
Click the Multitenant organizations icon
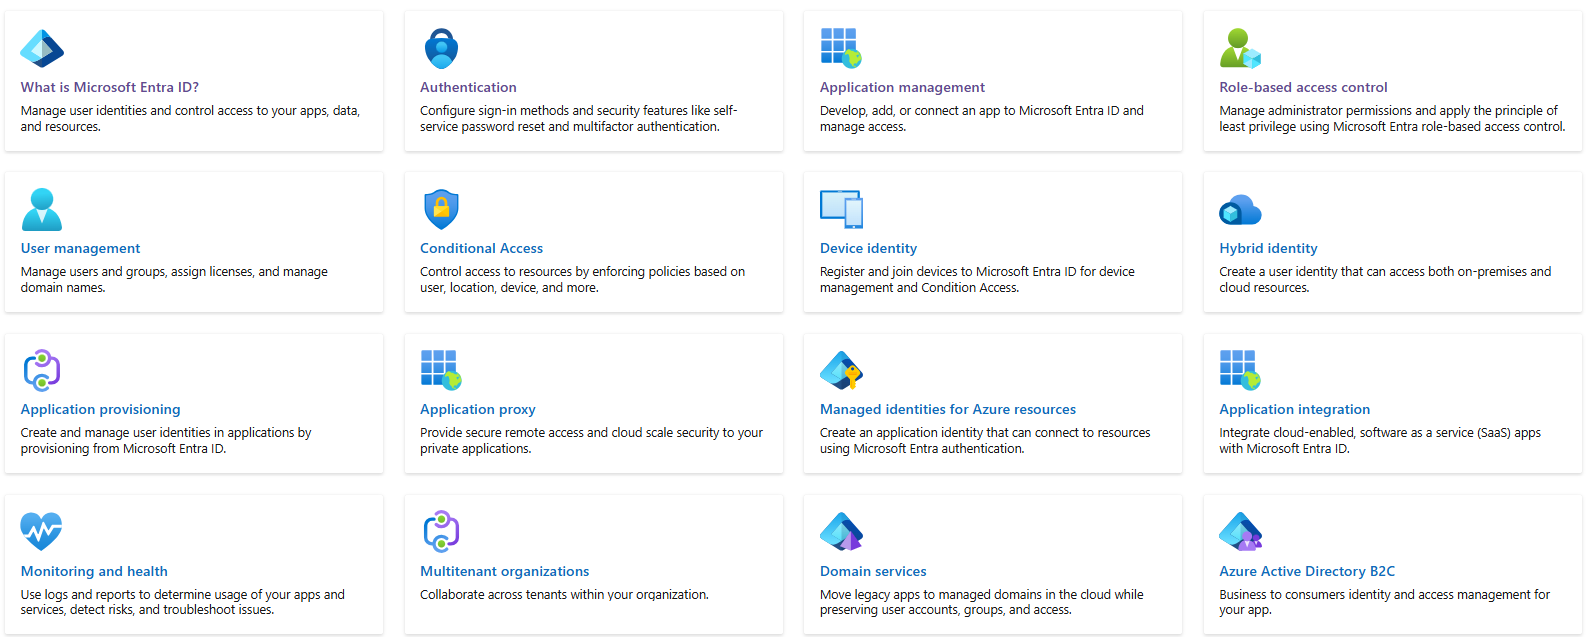click(441, 531)
